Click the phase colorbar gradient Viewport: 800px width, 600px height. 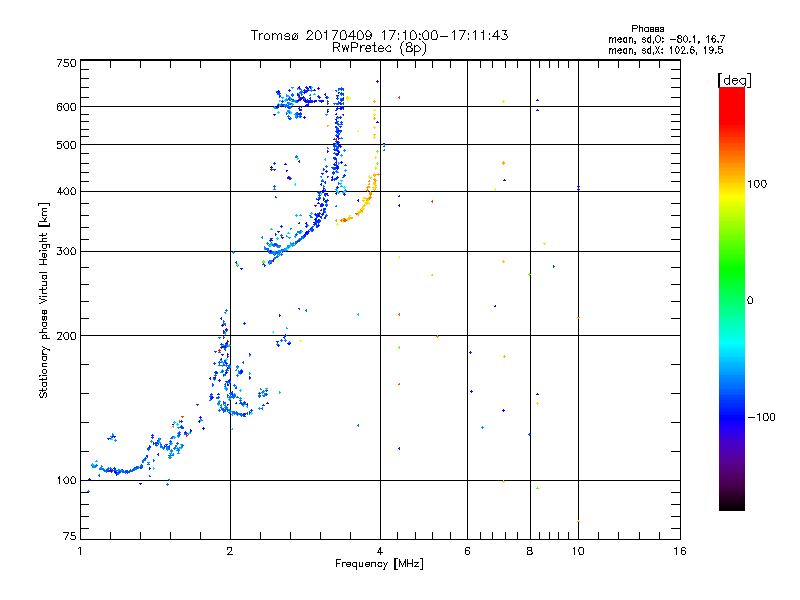pyautogui.click(x=732, y=298)
